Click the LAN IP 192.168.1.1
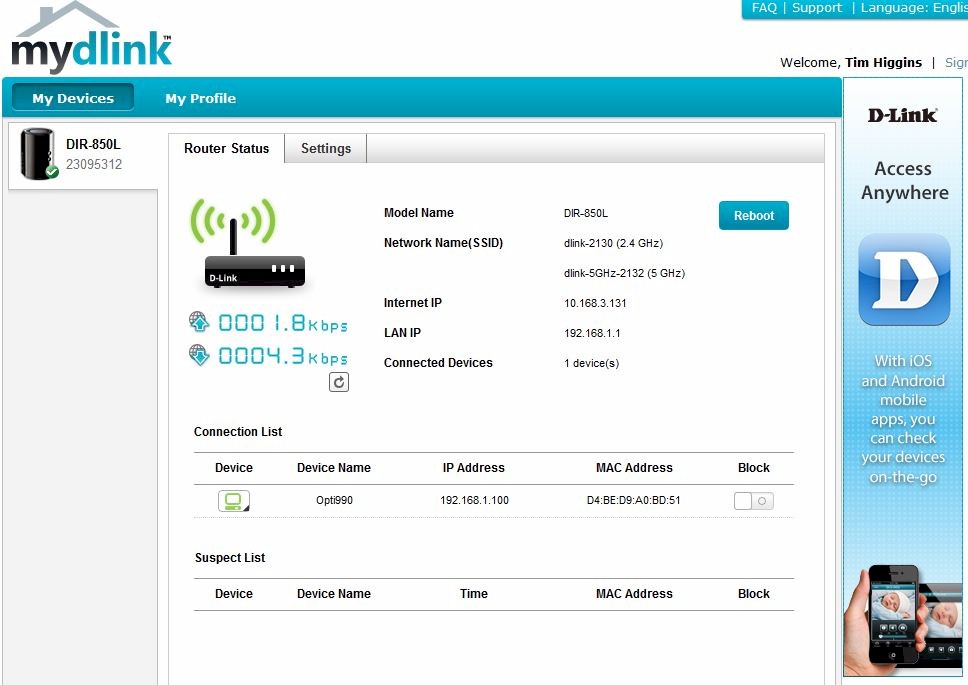This screenshot has height=685, width=968. coord(592,333)
